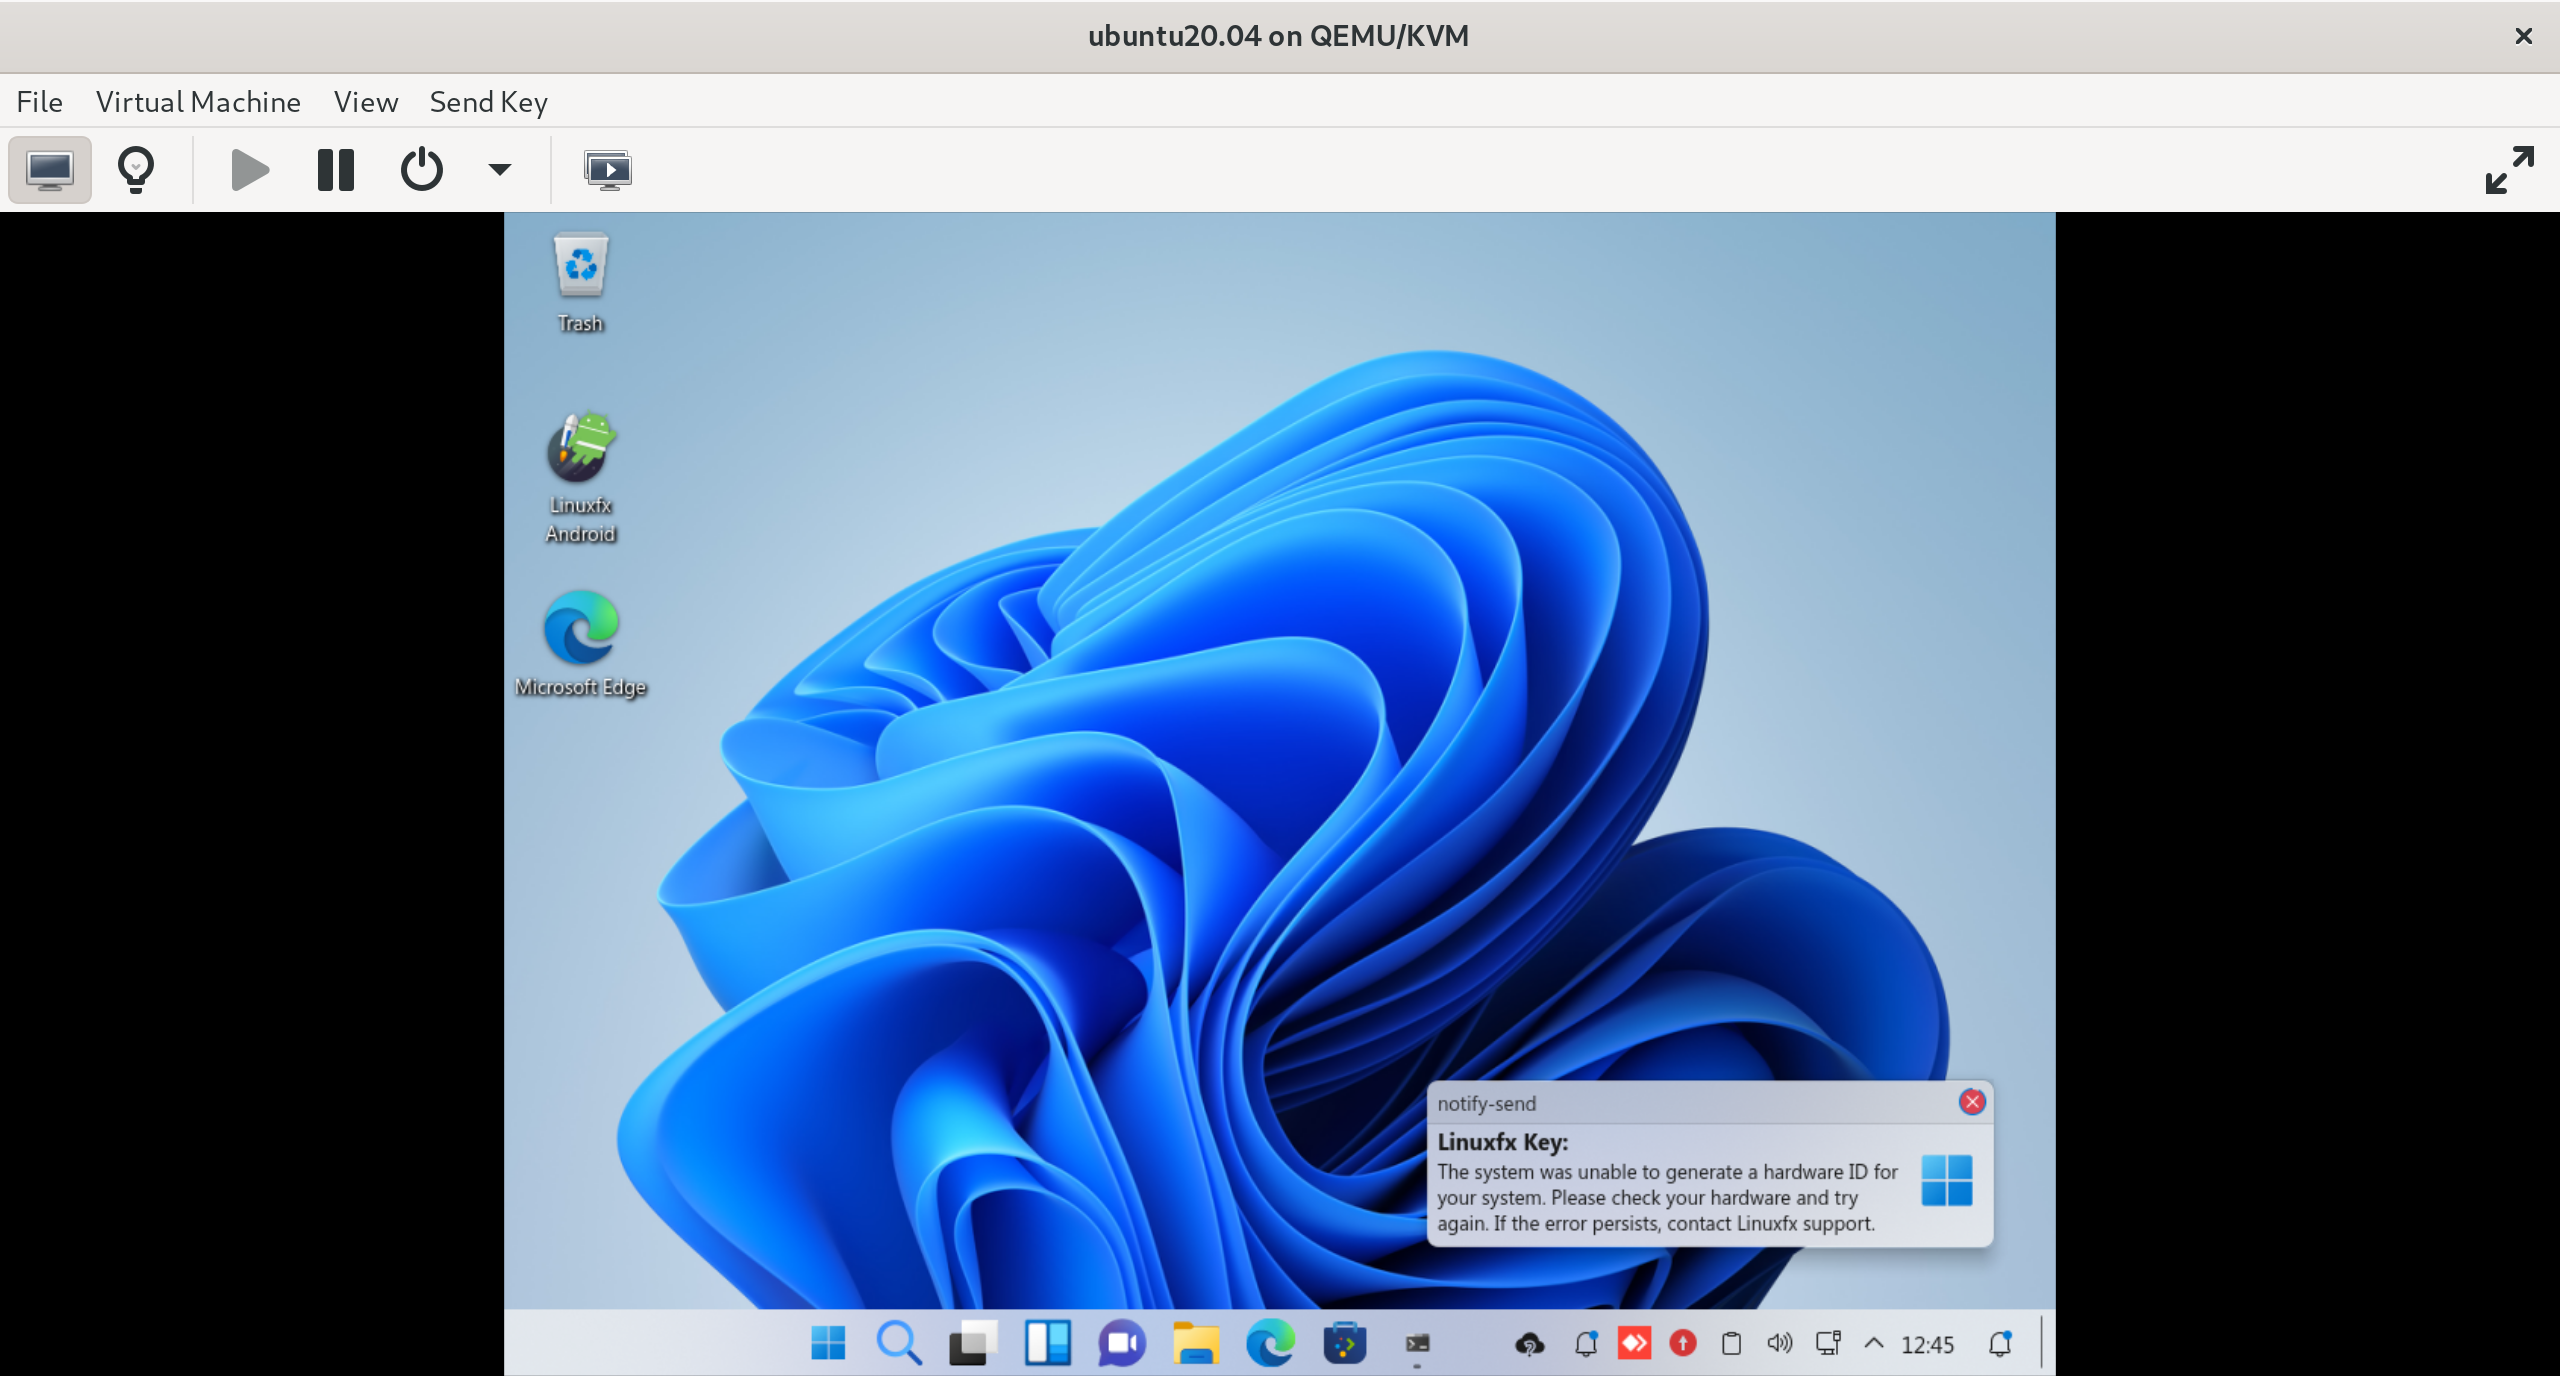The width and height of the screenshot is (2560, 1376).
Task: Open the Virtual Machine menu
Action: click(198, 102)
